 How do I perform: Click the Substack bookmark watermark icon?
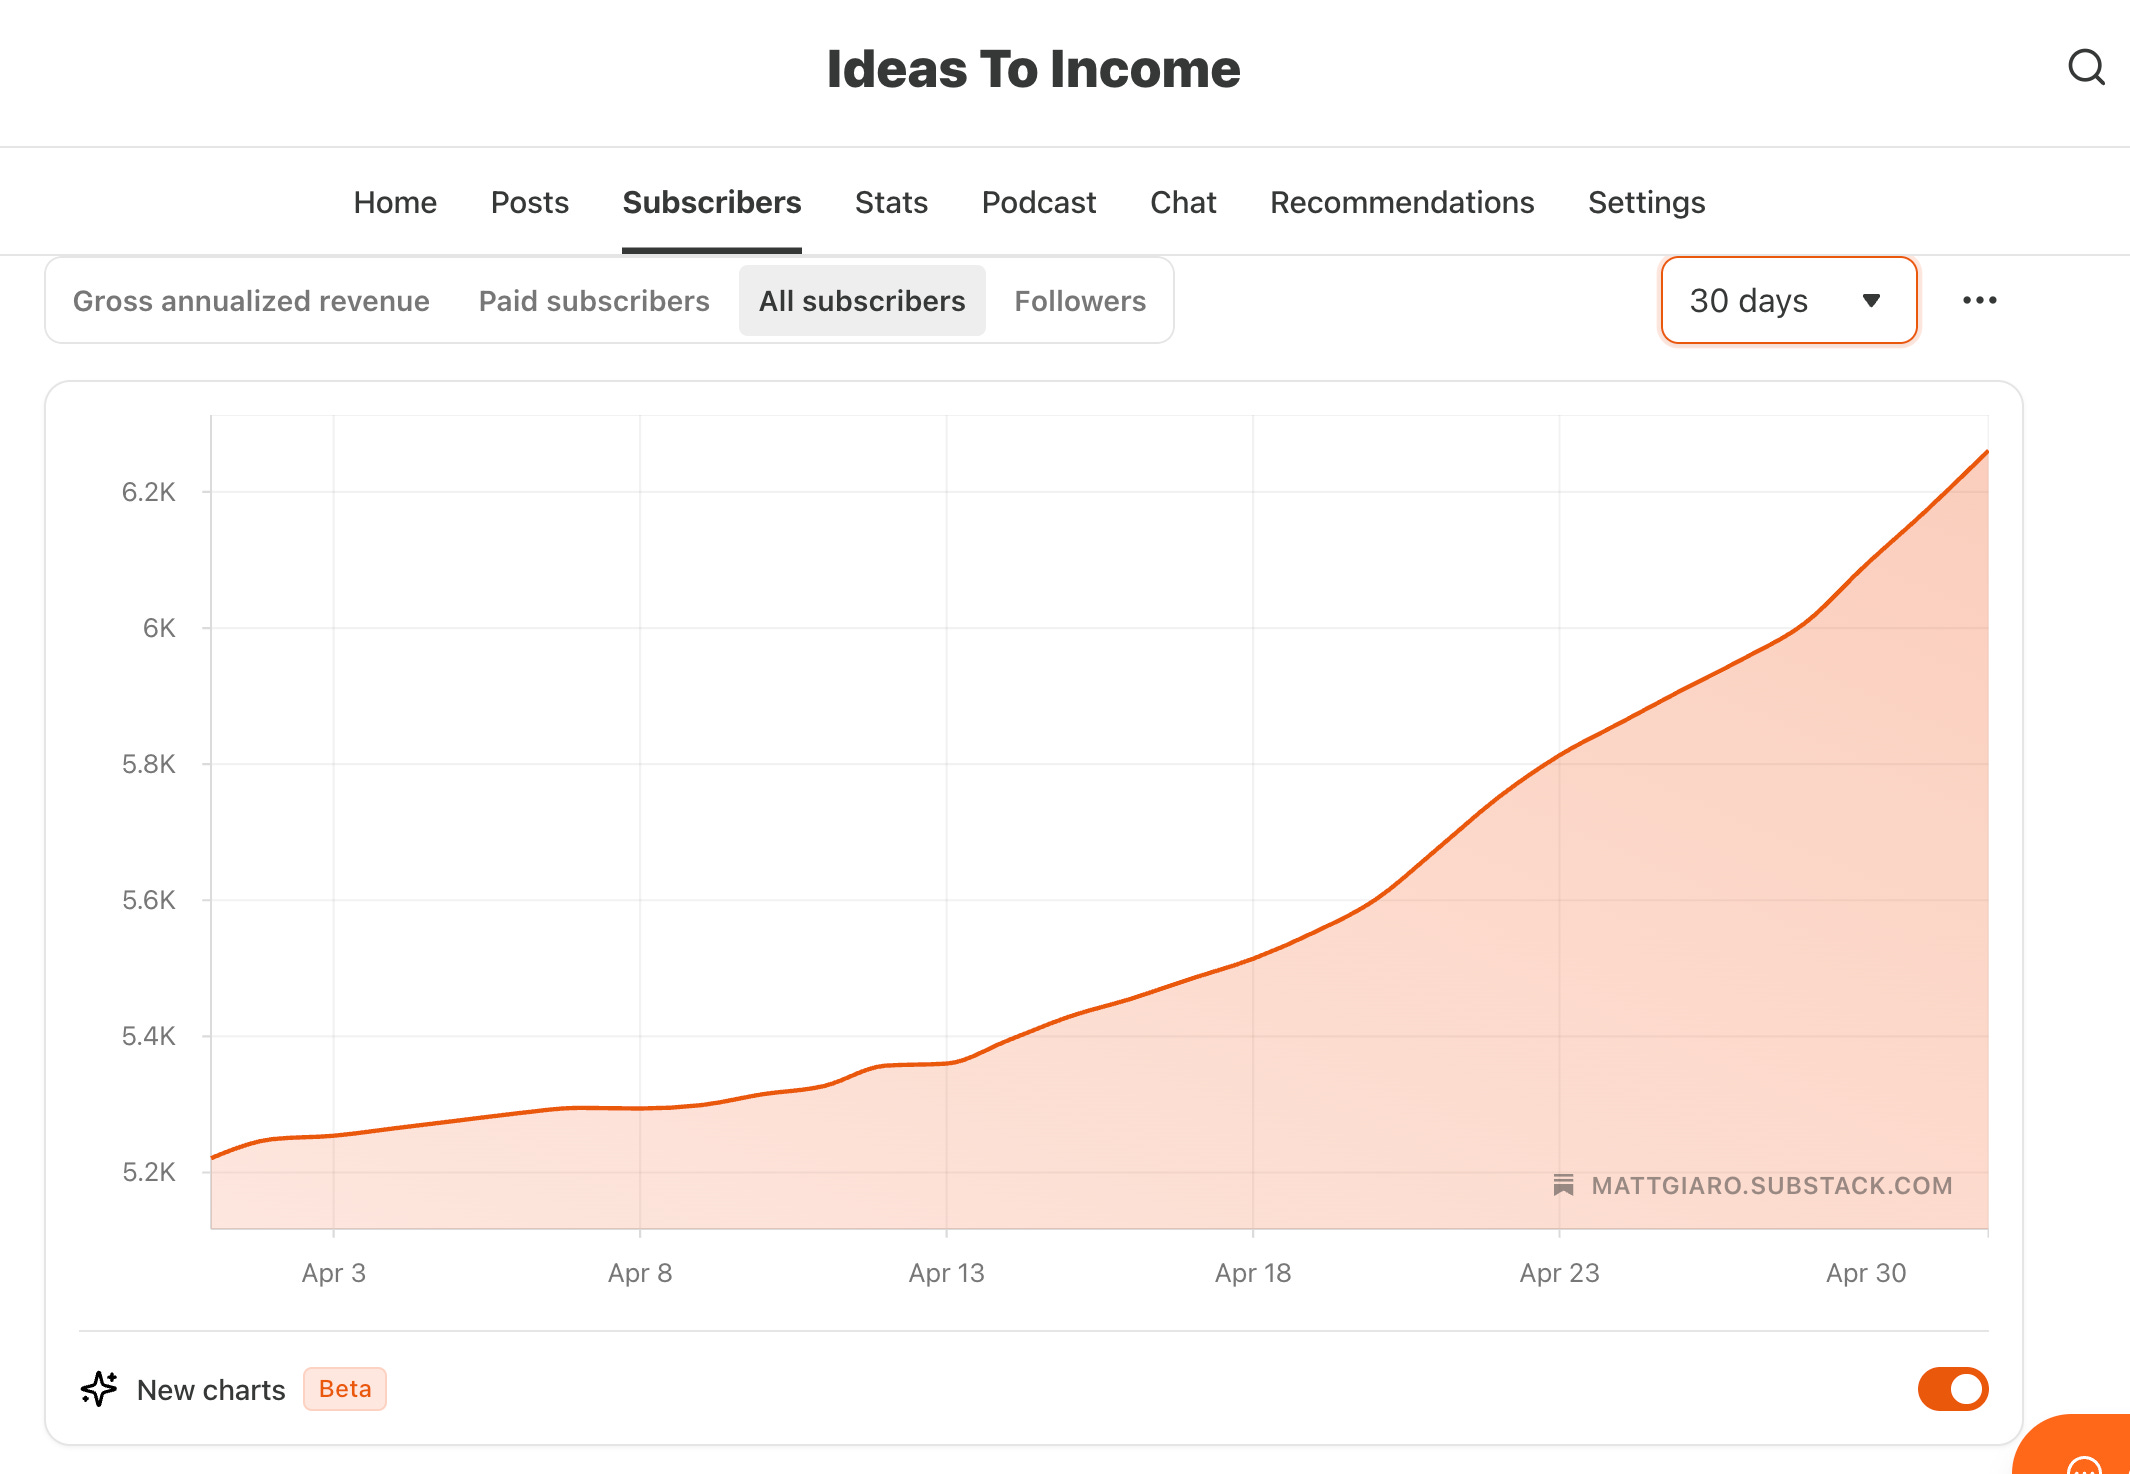pyautogui.click(x=1563, y=1185)
